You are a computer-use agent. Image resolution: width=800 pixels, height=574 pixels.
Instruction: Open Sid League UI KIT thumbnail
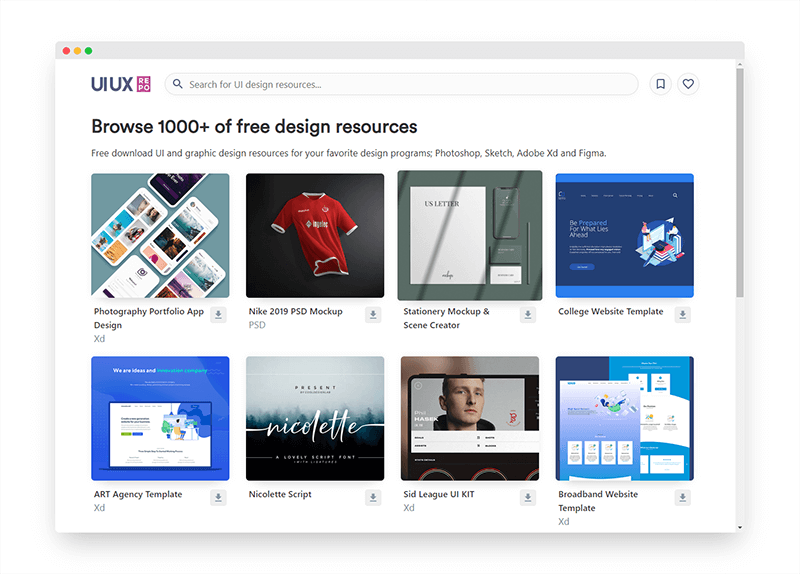[470, 418]
